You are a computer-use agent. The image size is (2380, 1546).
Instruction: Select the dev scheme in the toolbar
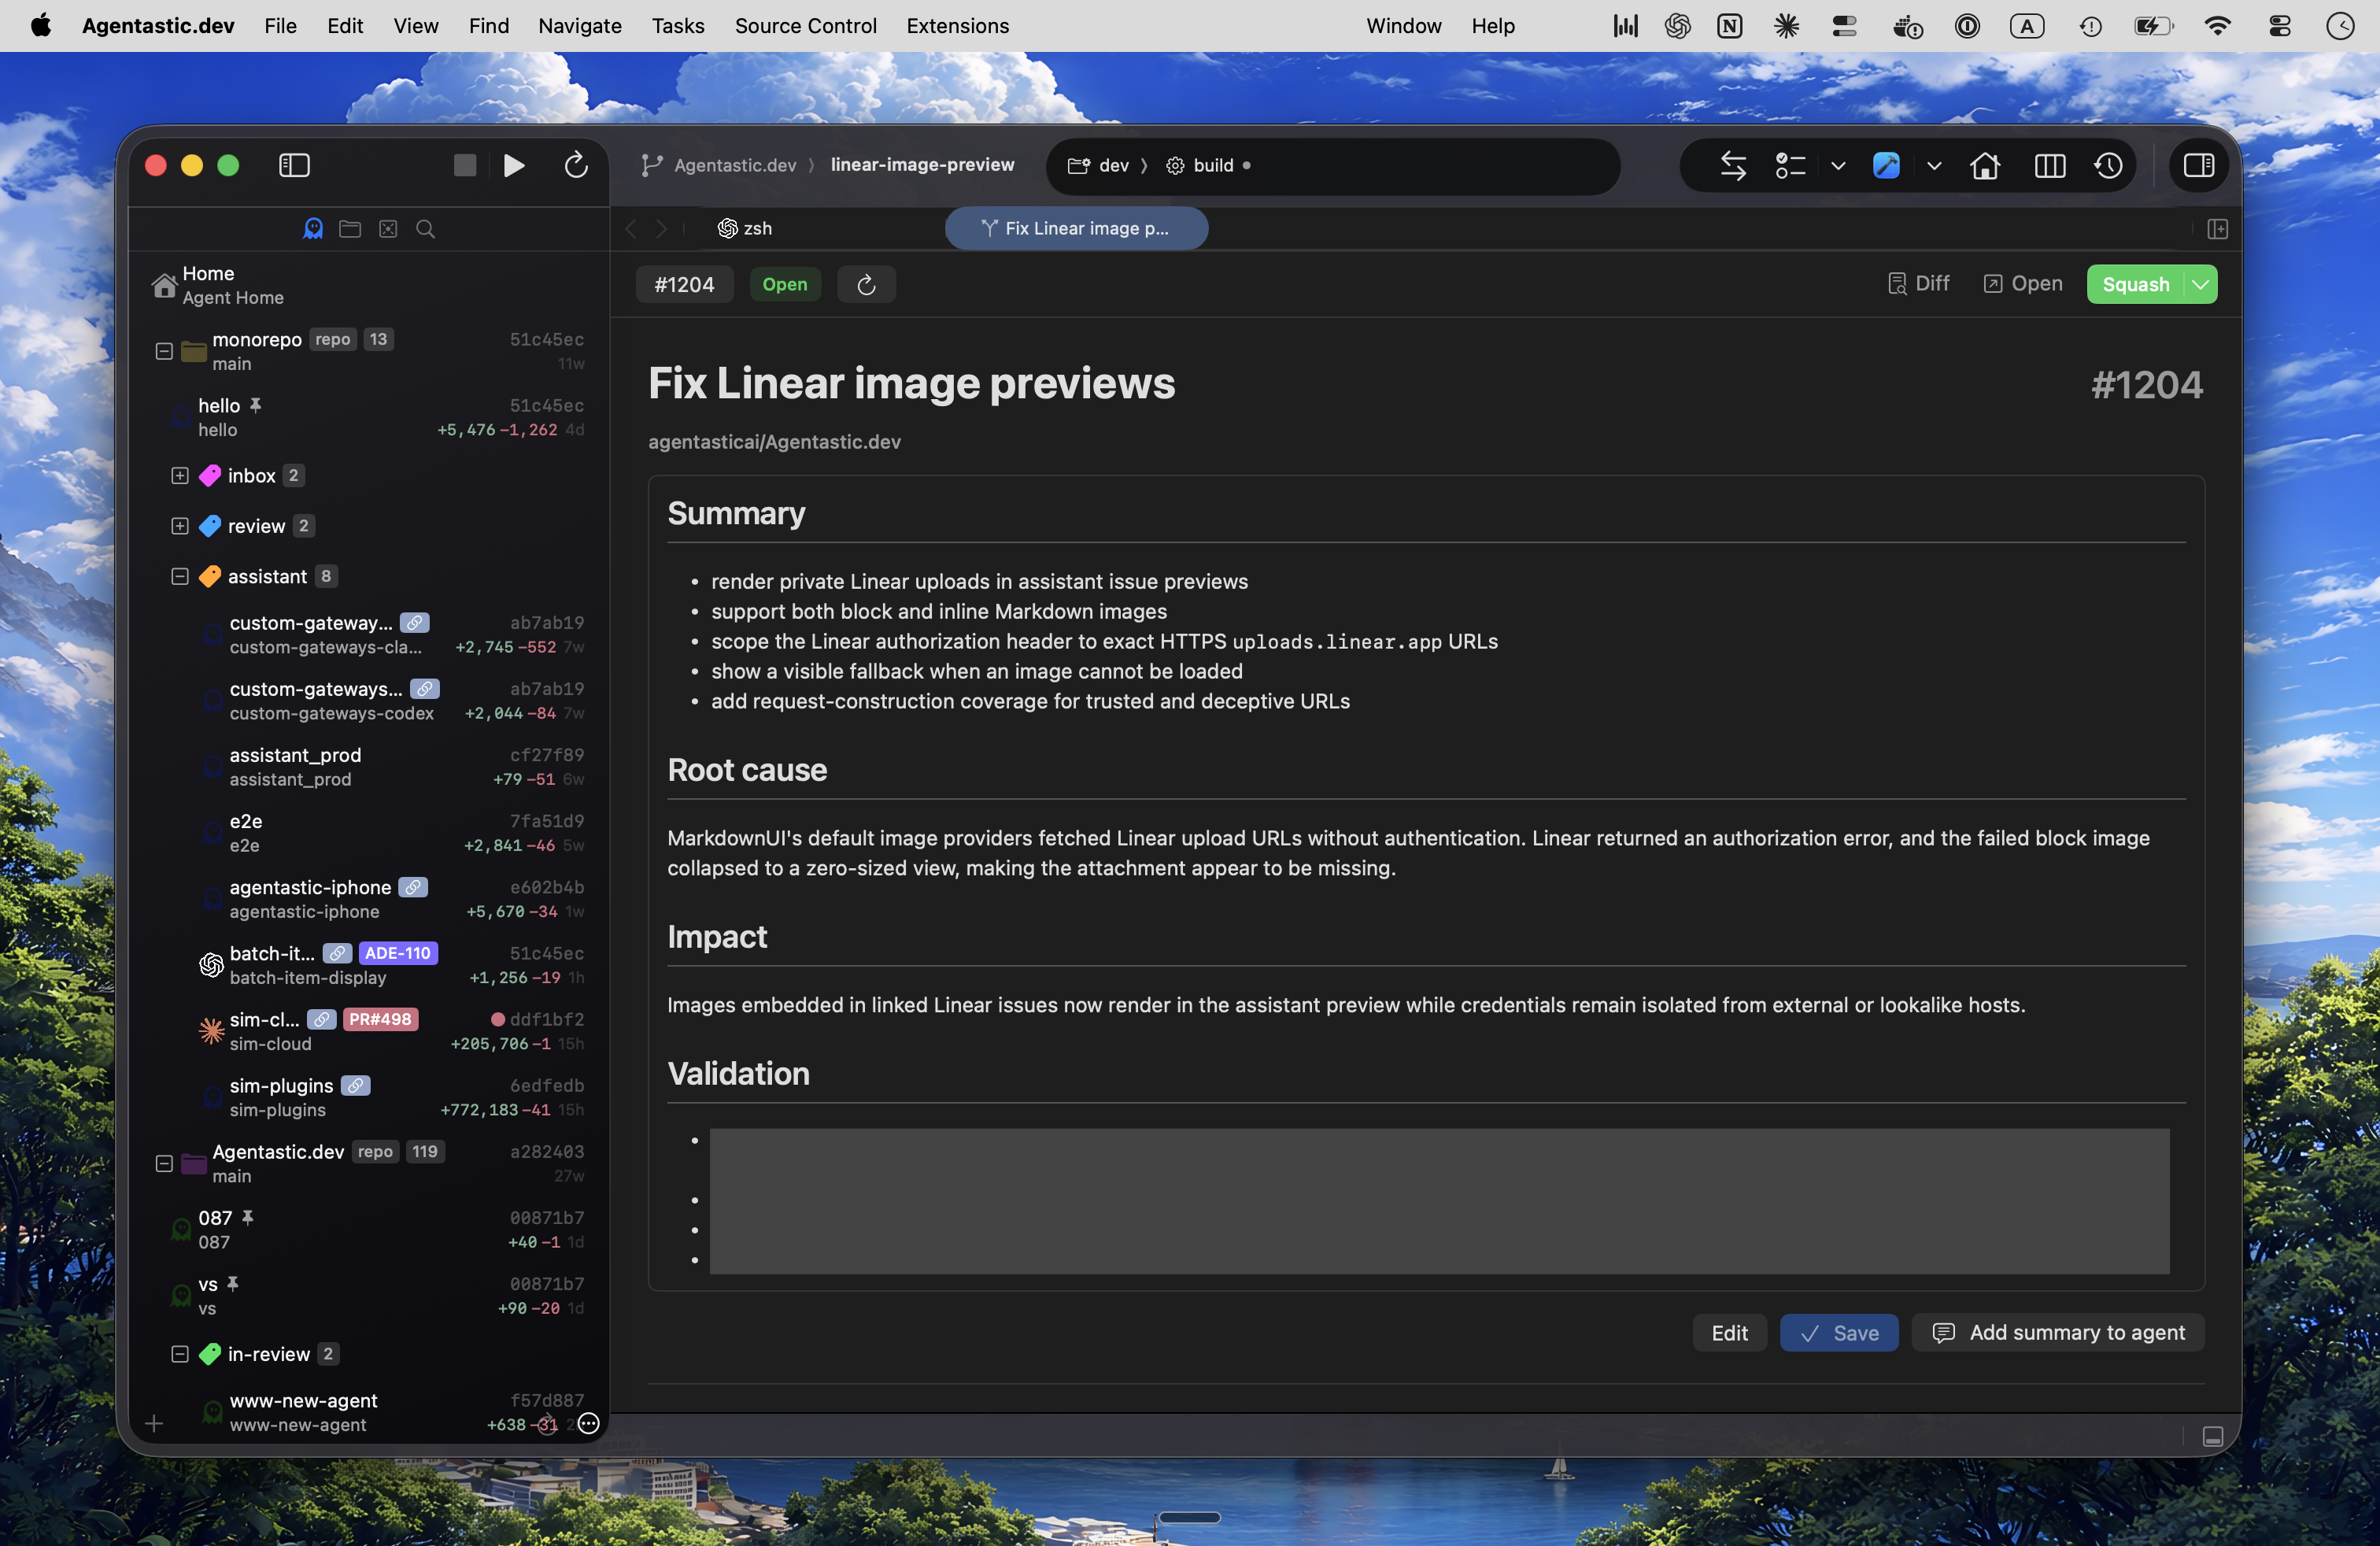pyautogui.click(x=1098, y=165)
